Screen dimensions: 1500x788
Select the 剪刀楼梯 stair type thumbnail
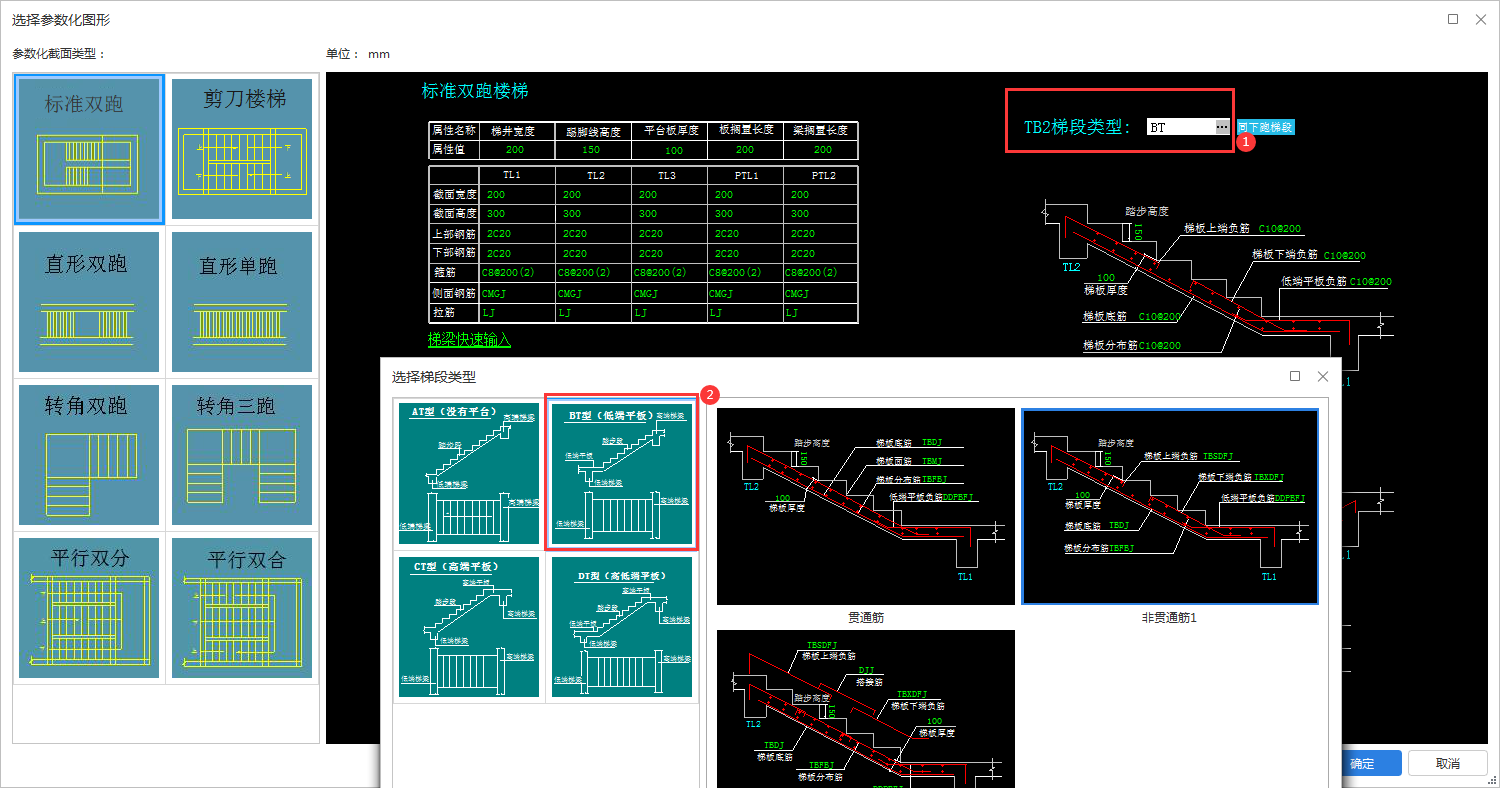click(x=242, y=149)
